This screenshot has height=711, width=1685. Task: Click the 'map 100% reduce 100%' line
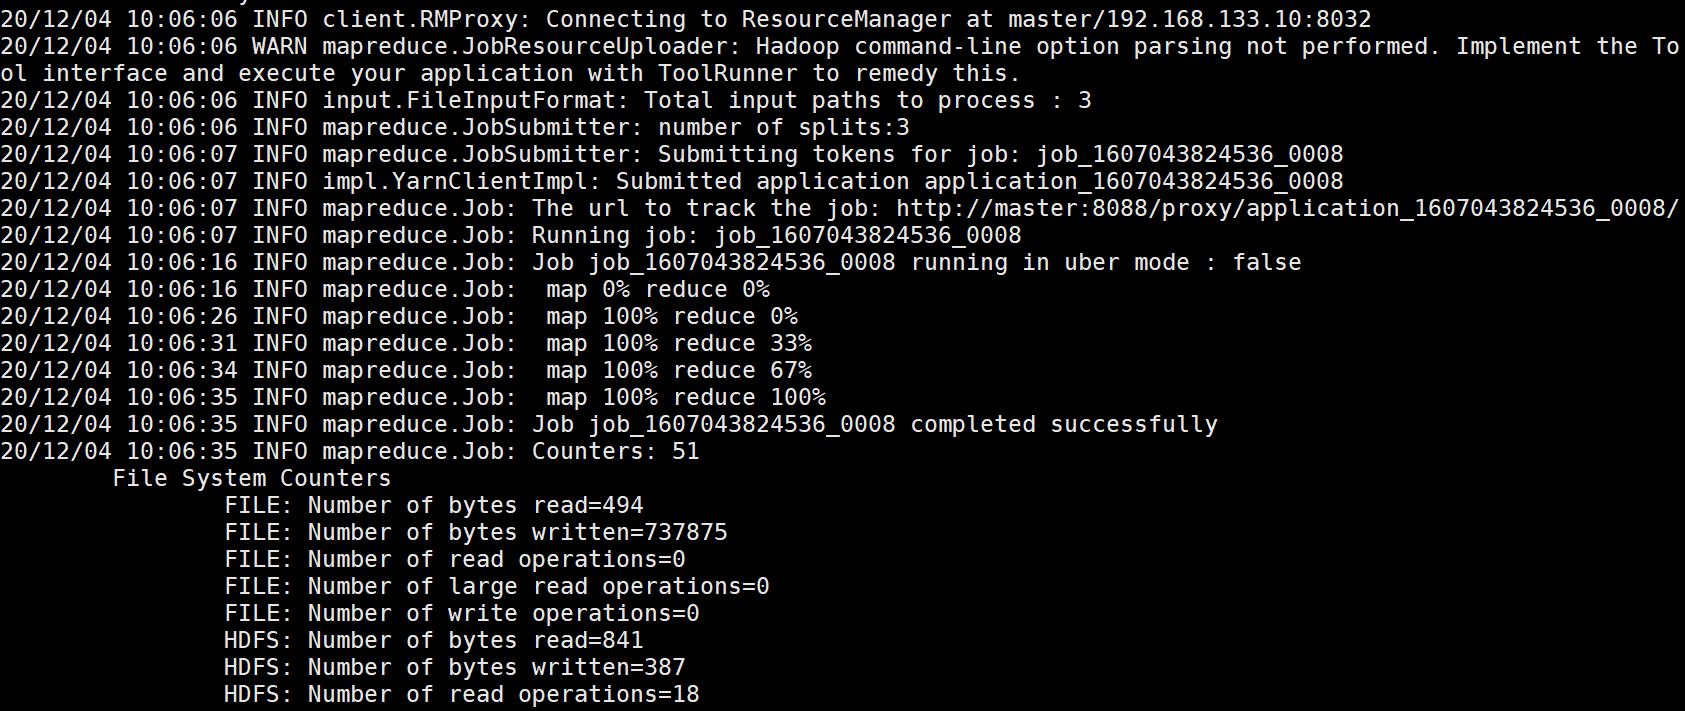click(685, 397)
